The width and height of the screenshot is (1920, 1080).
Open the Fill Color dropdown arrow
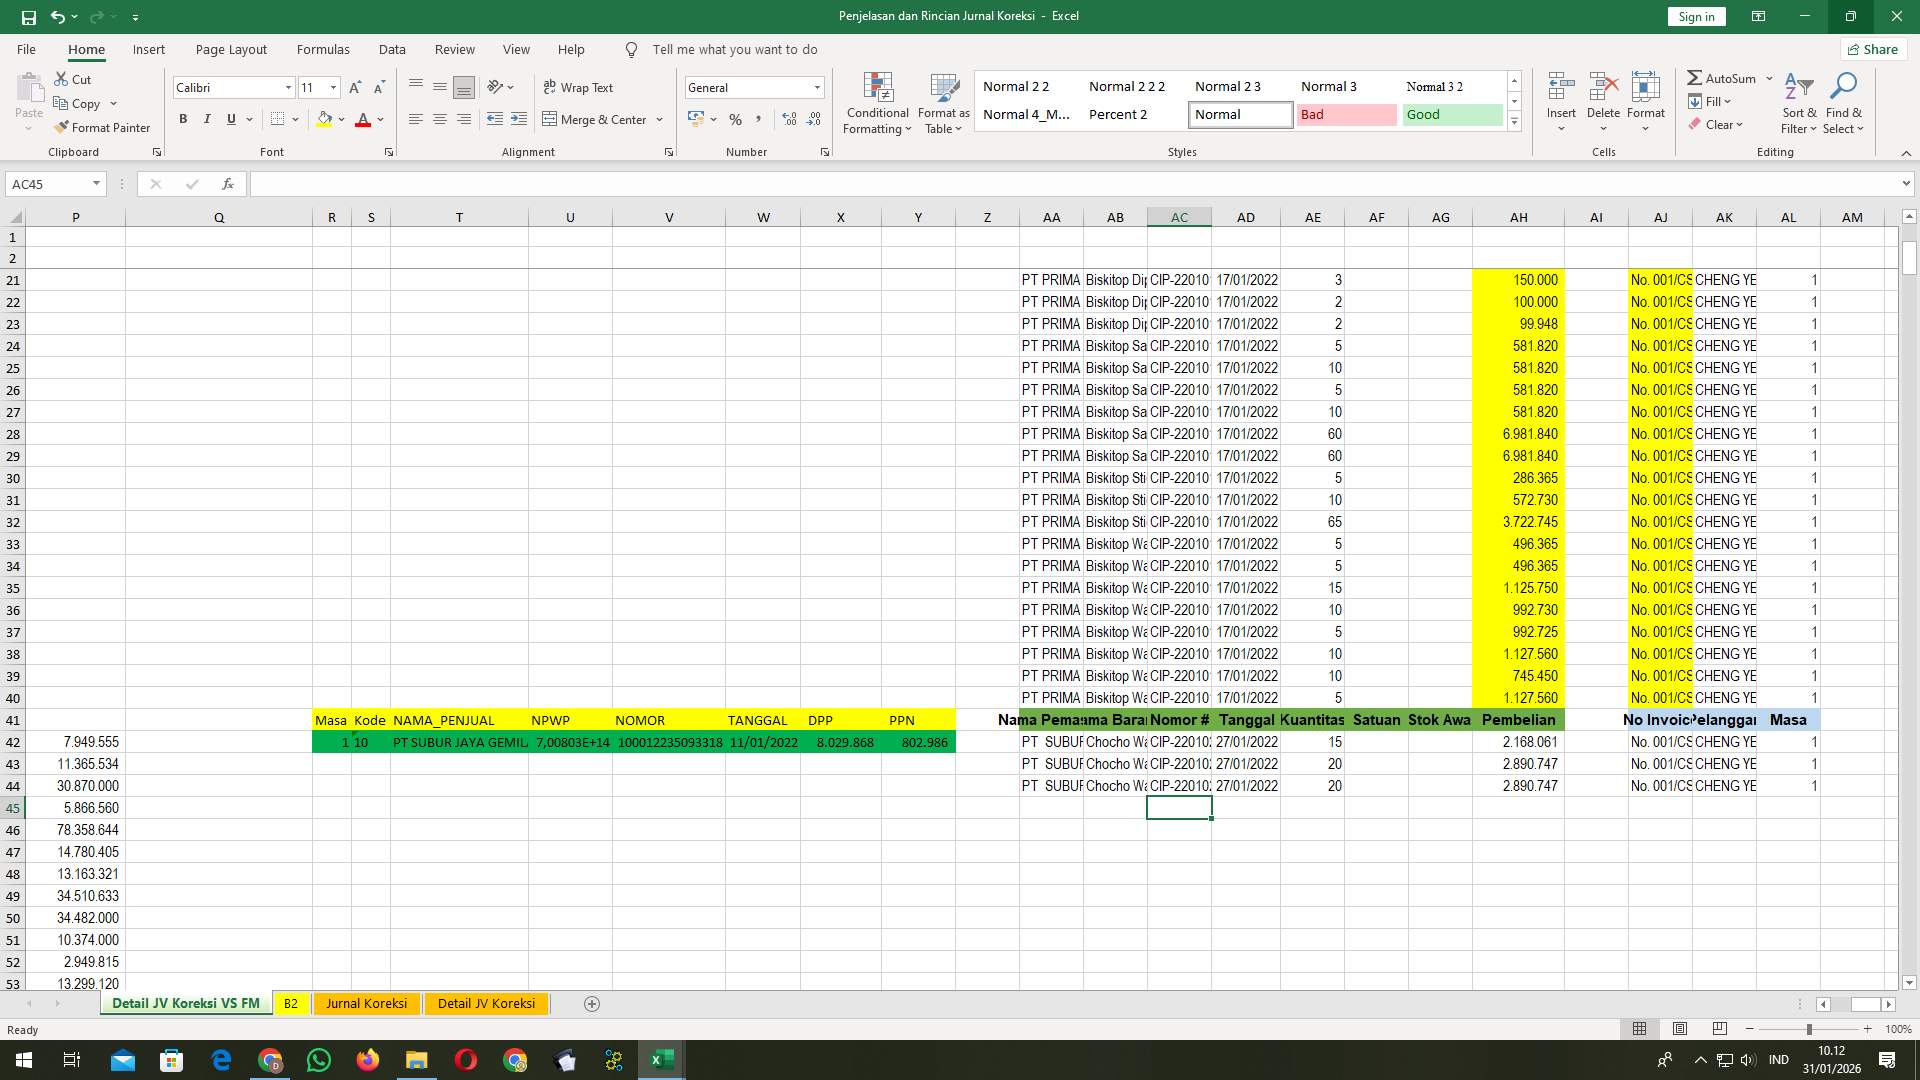click(x=341, y=119)
